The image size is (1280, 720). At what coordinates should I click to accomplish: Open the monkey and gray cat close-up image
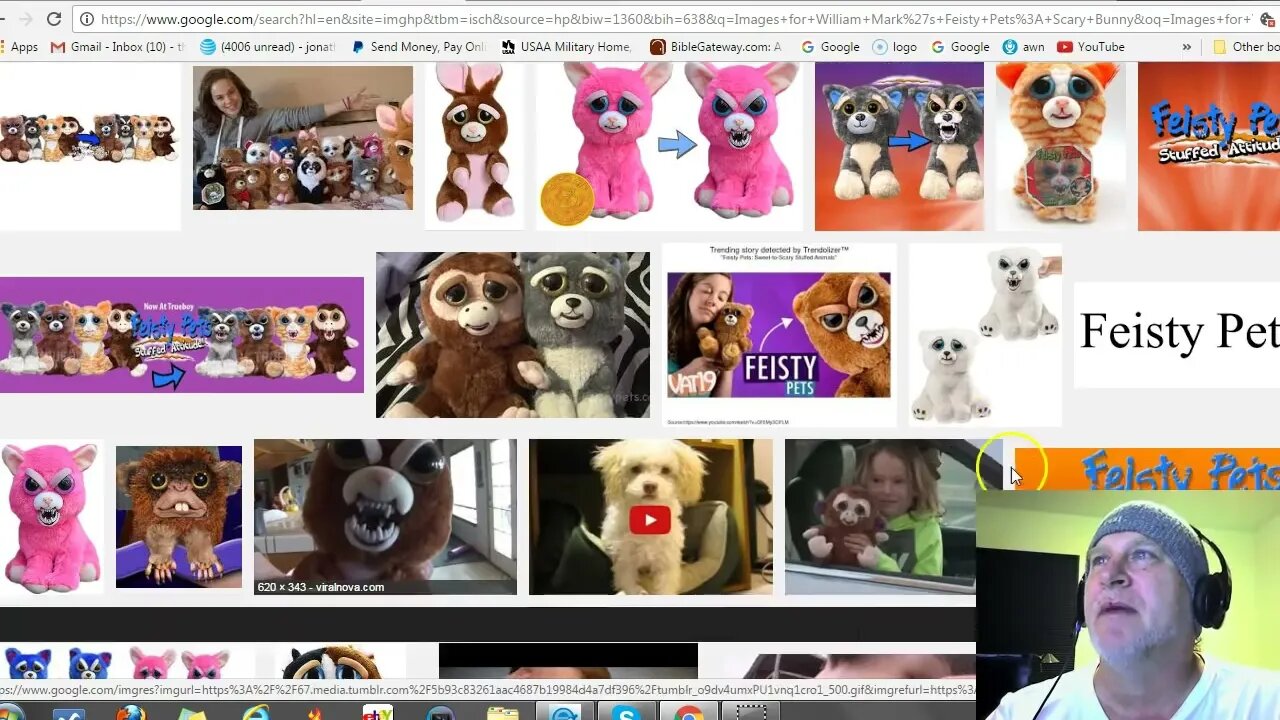(x=513, y=335)
